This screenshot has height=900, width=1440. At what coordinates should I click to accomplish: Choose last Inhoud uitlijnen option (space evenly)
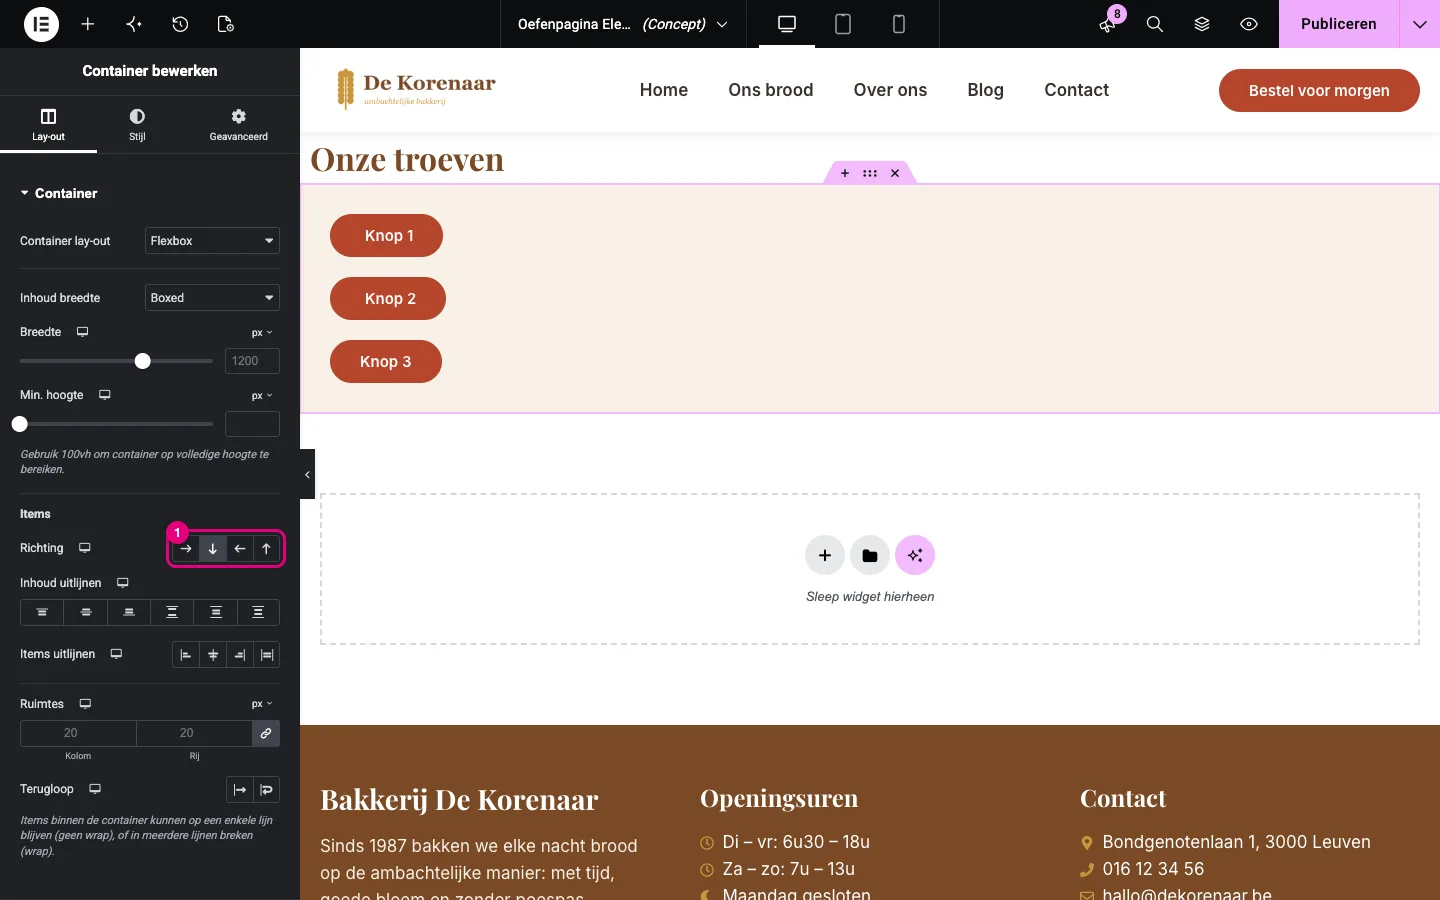pos(258,612)
